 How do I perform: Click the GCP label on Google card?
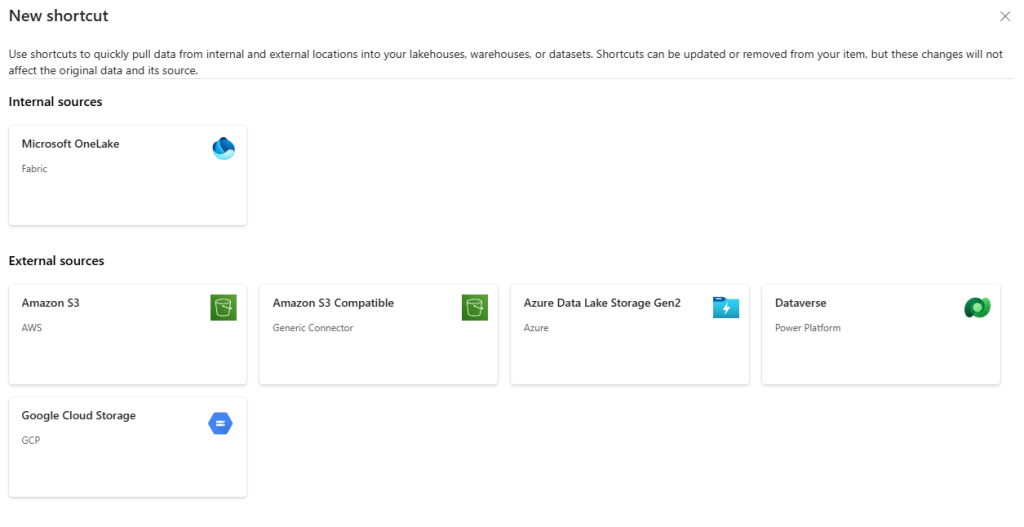click(x=31, y=440)
